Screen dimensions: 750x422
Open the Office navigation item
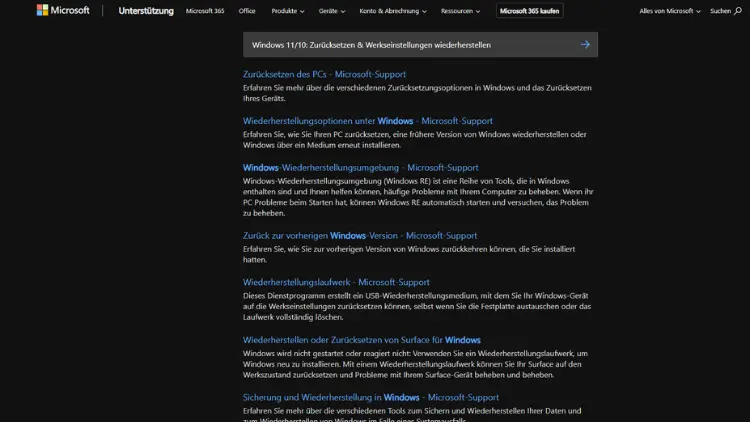coord(247,11)
